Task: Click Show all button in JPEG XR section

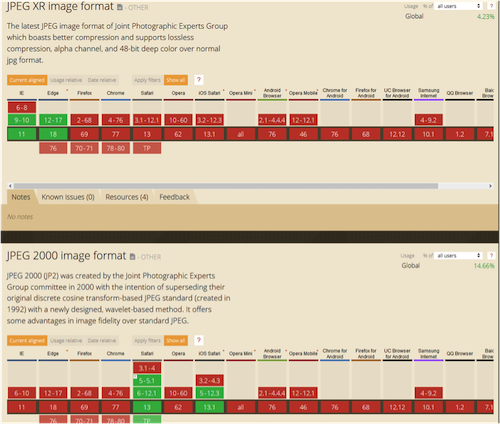Action: click(176, 80)
